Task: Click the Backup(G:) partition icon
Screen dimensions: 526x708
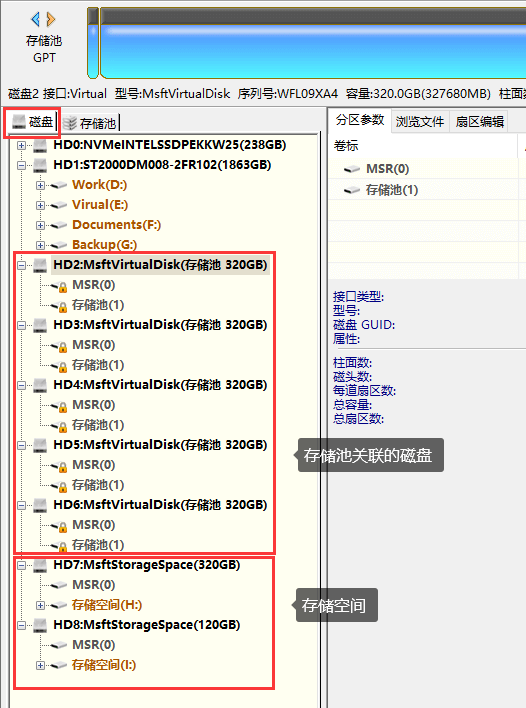Action: click(x=59, y=245)
